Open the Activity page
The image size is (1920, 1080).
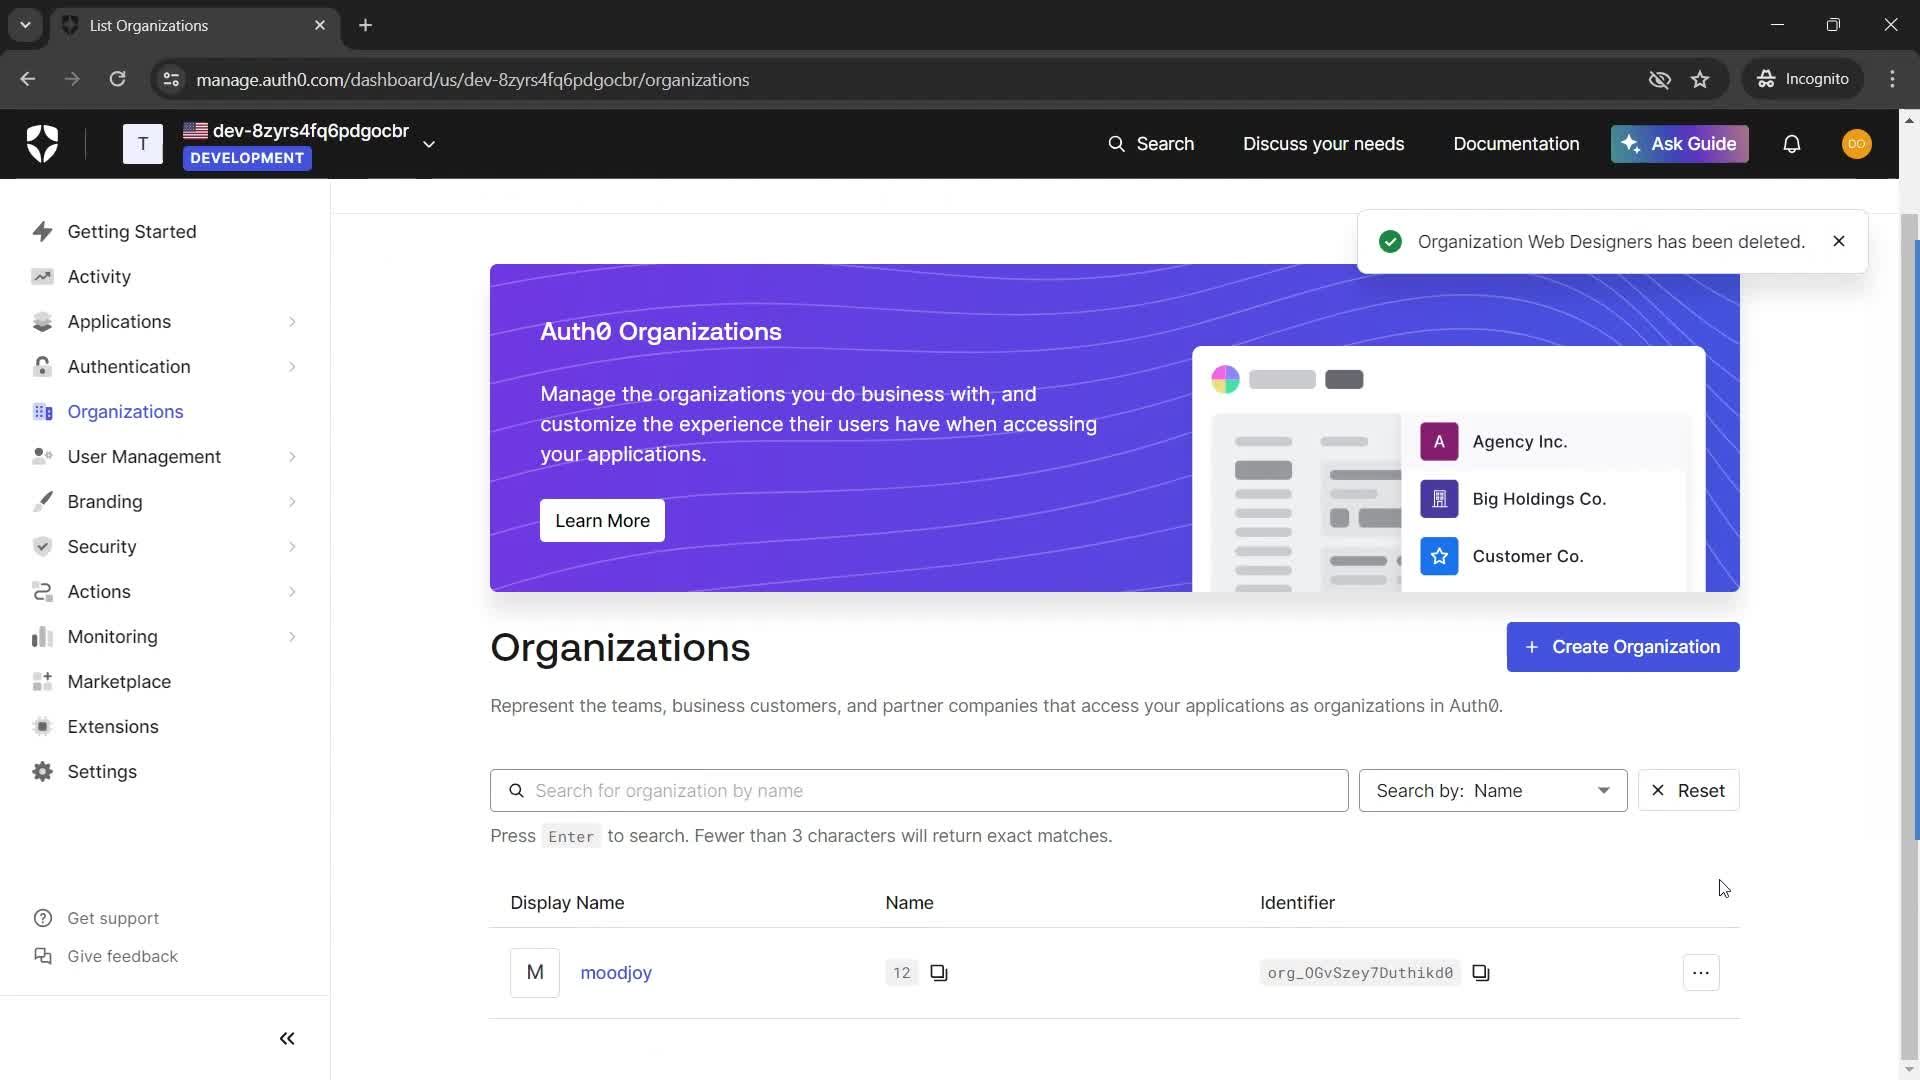99,276
